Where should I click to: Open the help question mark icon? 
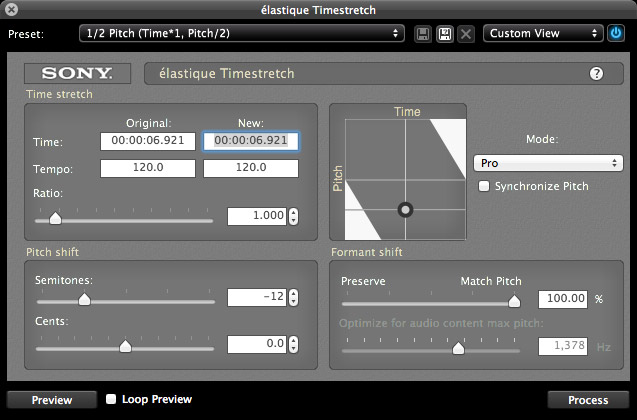pos(597,74)
